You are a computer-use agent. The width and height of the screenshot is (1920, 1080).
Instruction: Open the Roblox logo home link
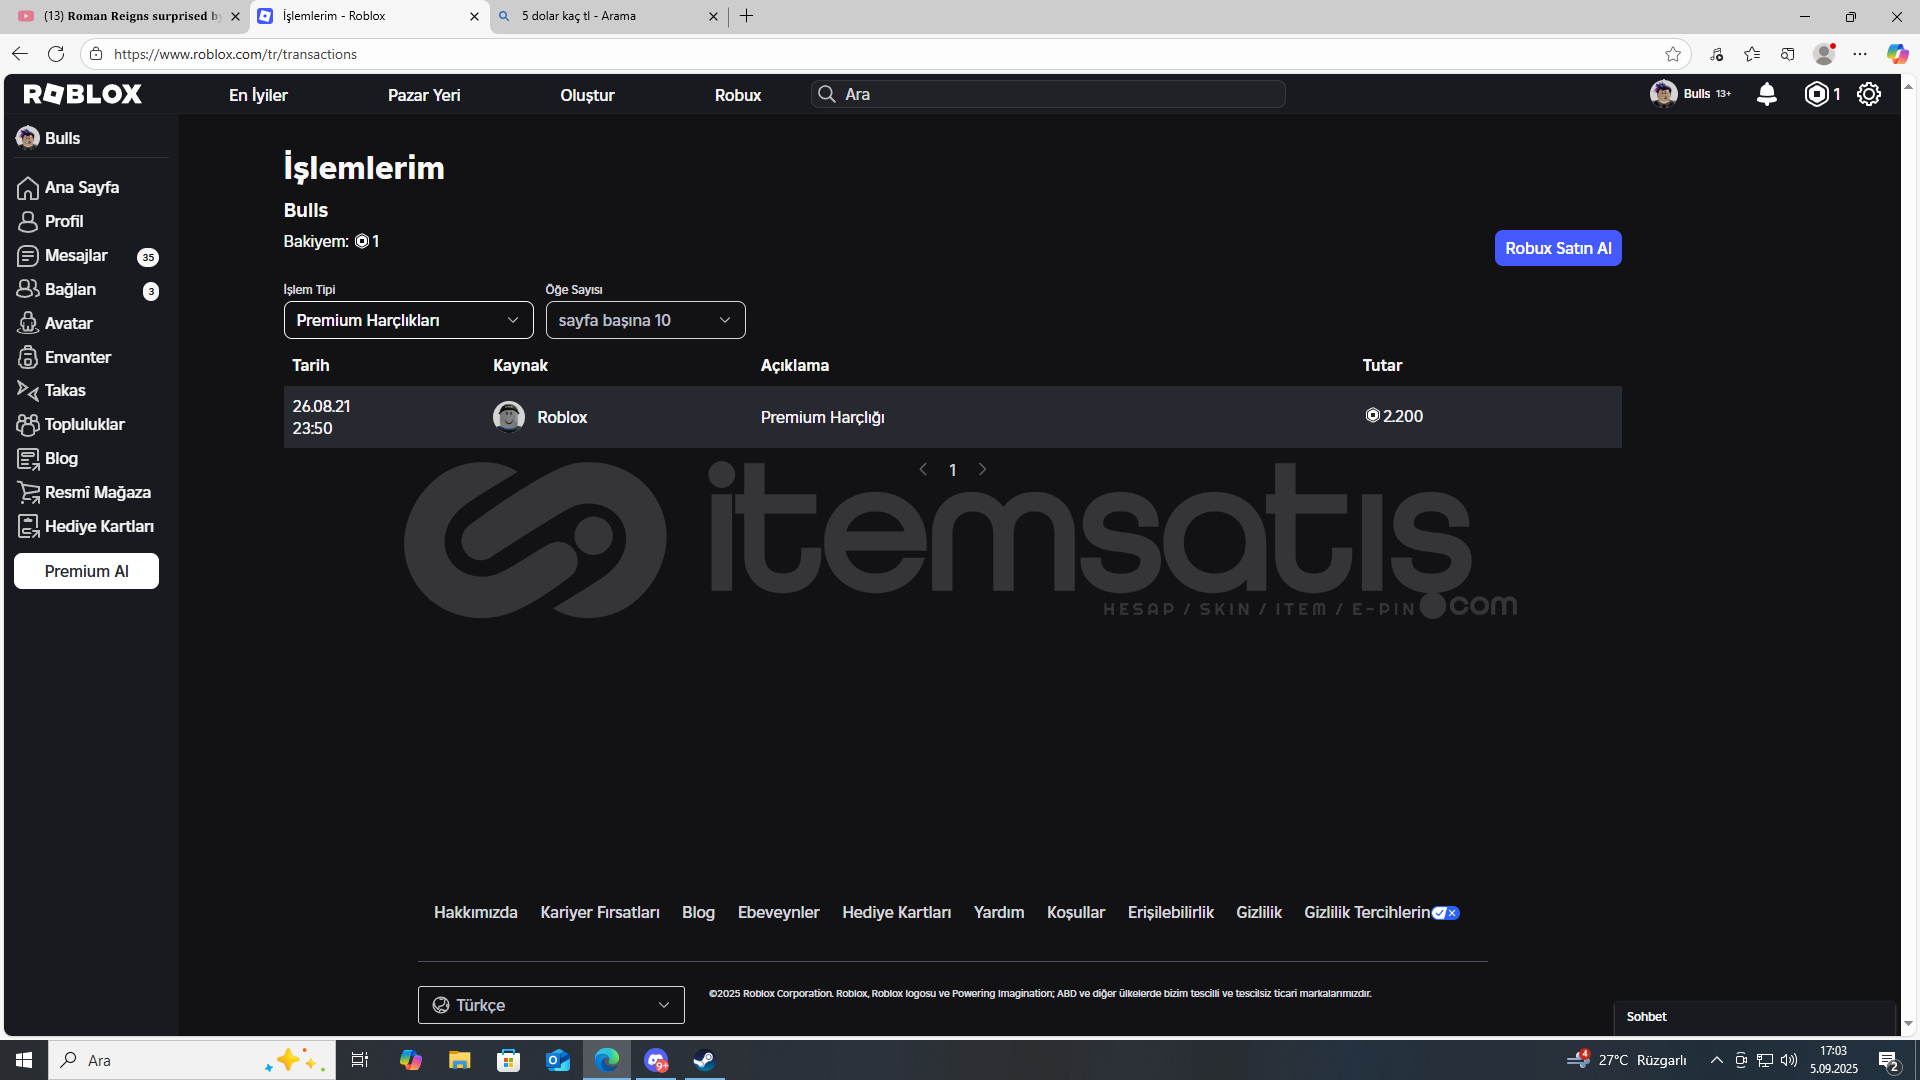coord(83,94)
